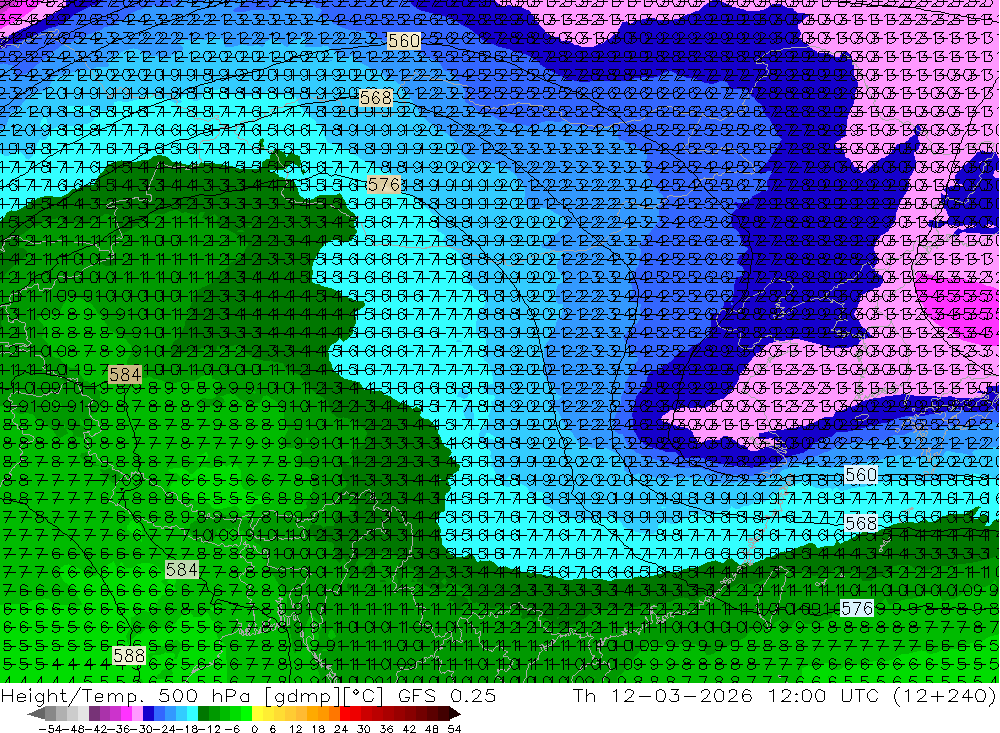The image size is (1000, 733).
Task: Click the 12:00 UTC time text
Action: click(x=823, y=695)
